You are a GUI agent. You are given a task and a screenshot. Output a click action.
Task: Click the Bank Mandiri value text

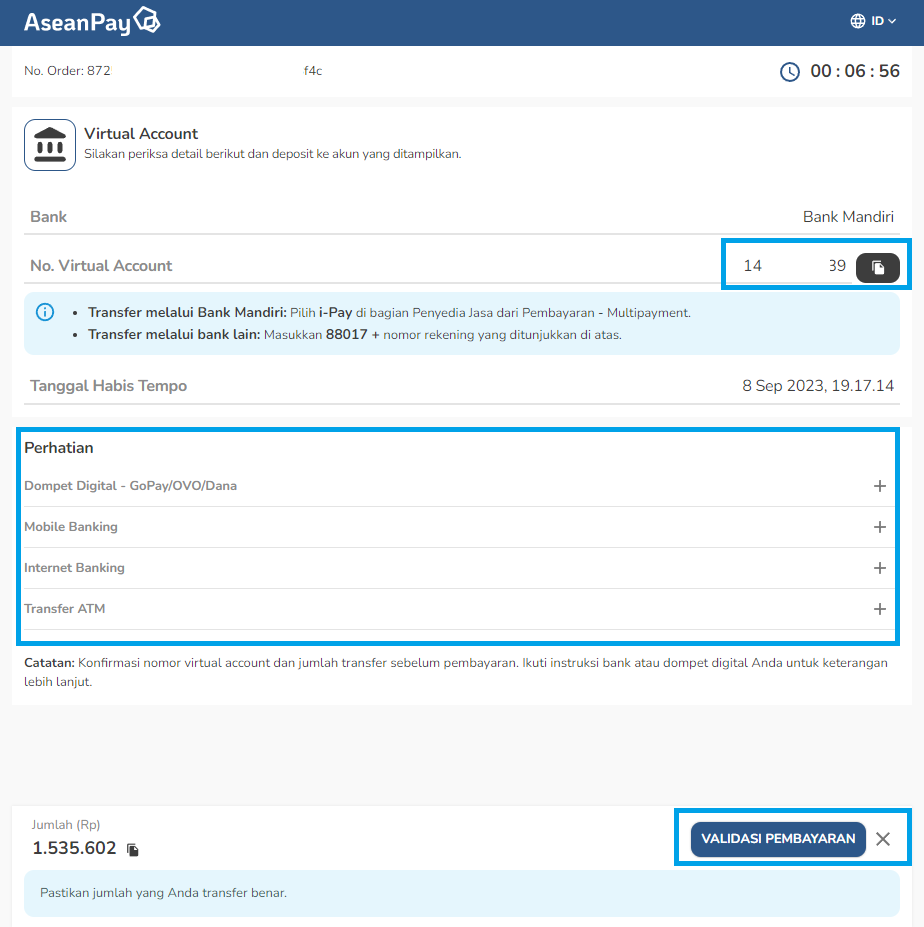848,217
